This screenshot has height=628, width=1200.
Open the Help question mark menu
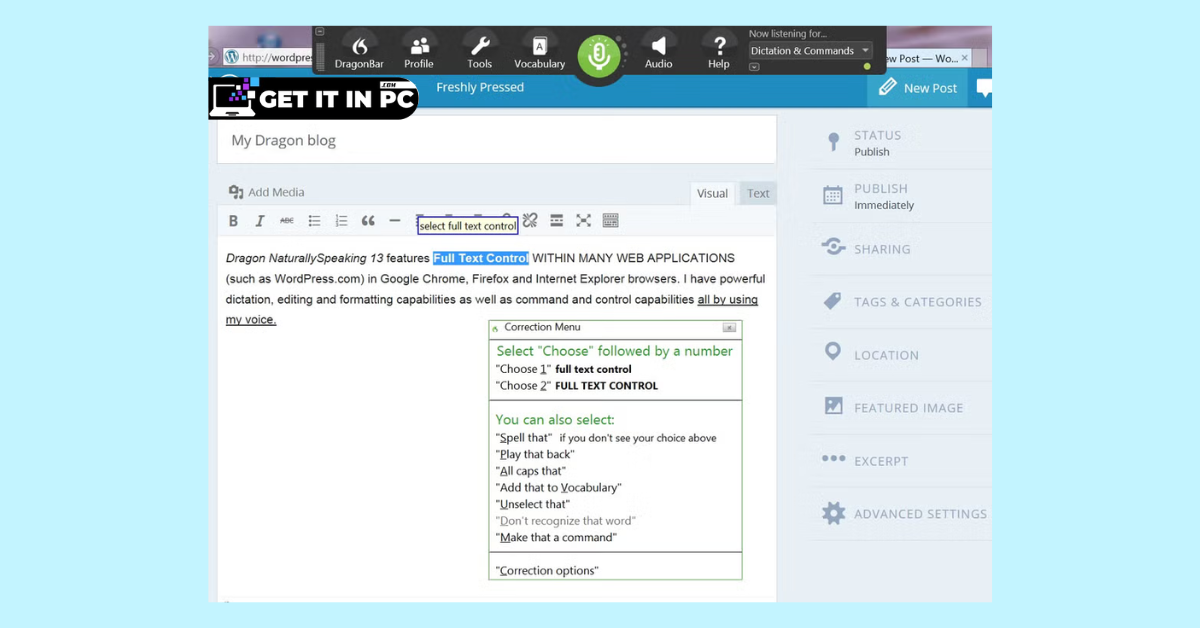pos(719,52)
